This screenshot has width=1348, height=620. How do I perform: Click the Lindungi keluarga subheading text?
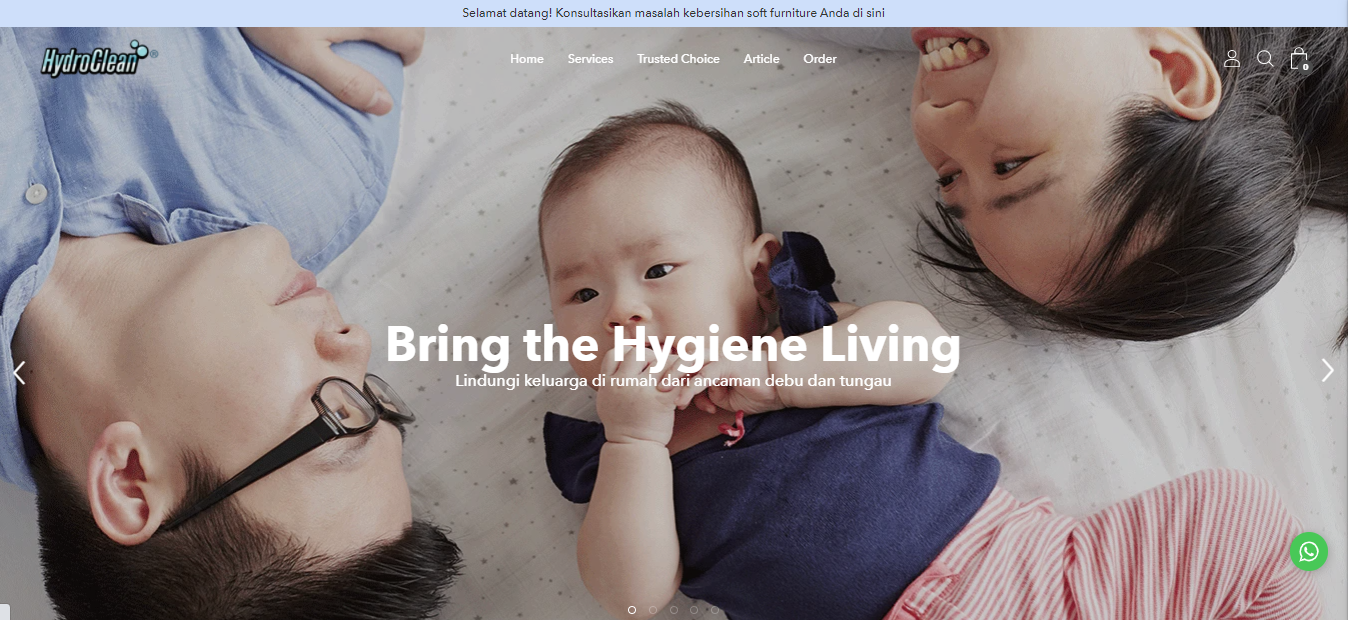point(673,381)
